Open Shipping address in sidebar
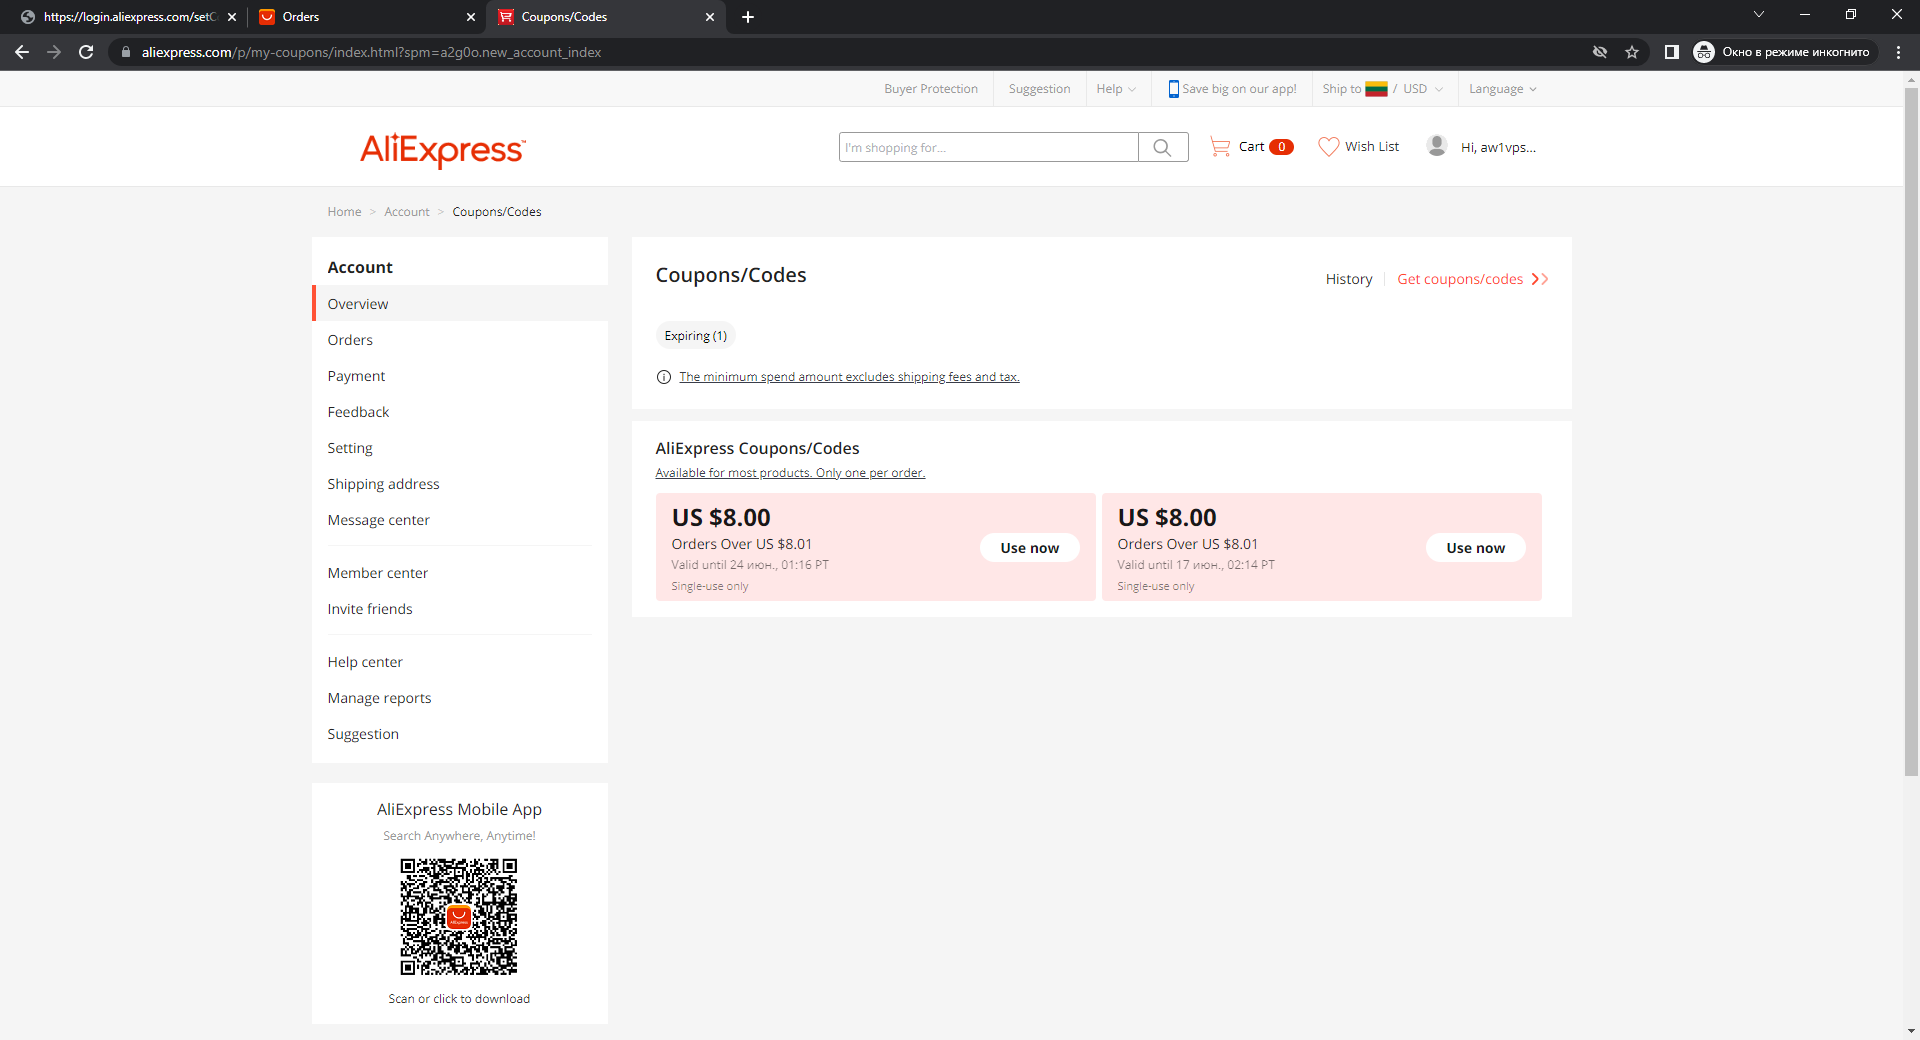Screen dimensions: 1920x1040 (x=460, y=484)
